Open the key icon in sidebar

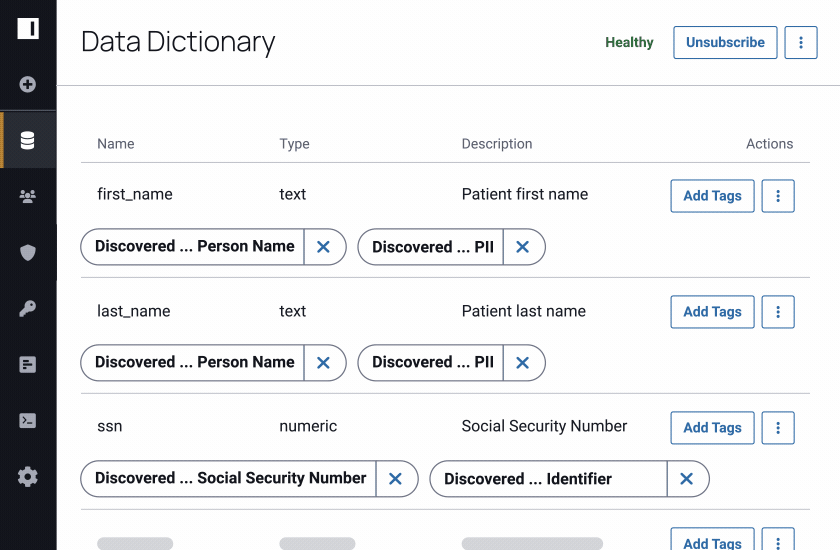tap(27, 308)
